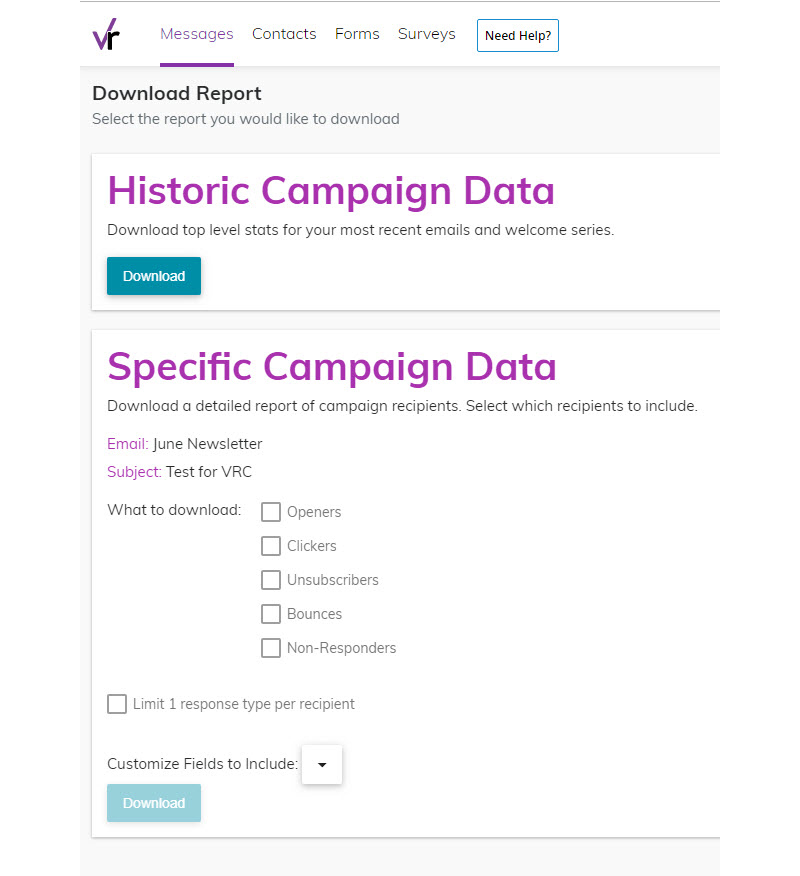The width and height of the screenshot is (800, 876).
Task: Click the June Newsletter email name
Action: (207, 444)
